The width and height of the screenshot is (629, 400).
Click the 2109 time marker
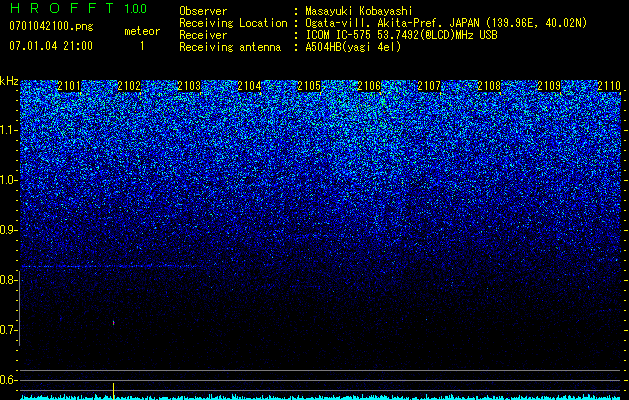tap(549, 86)
